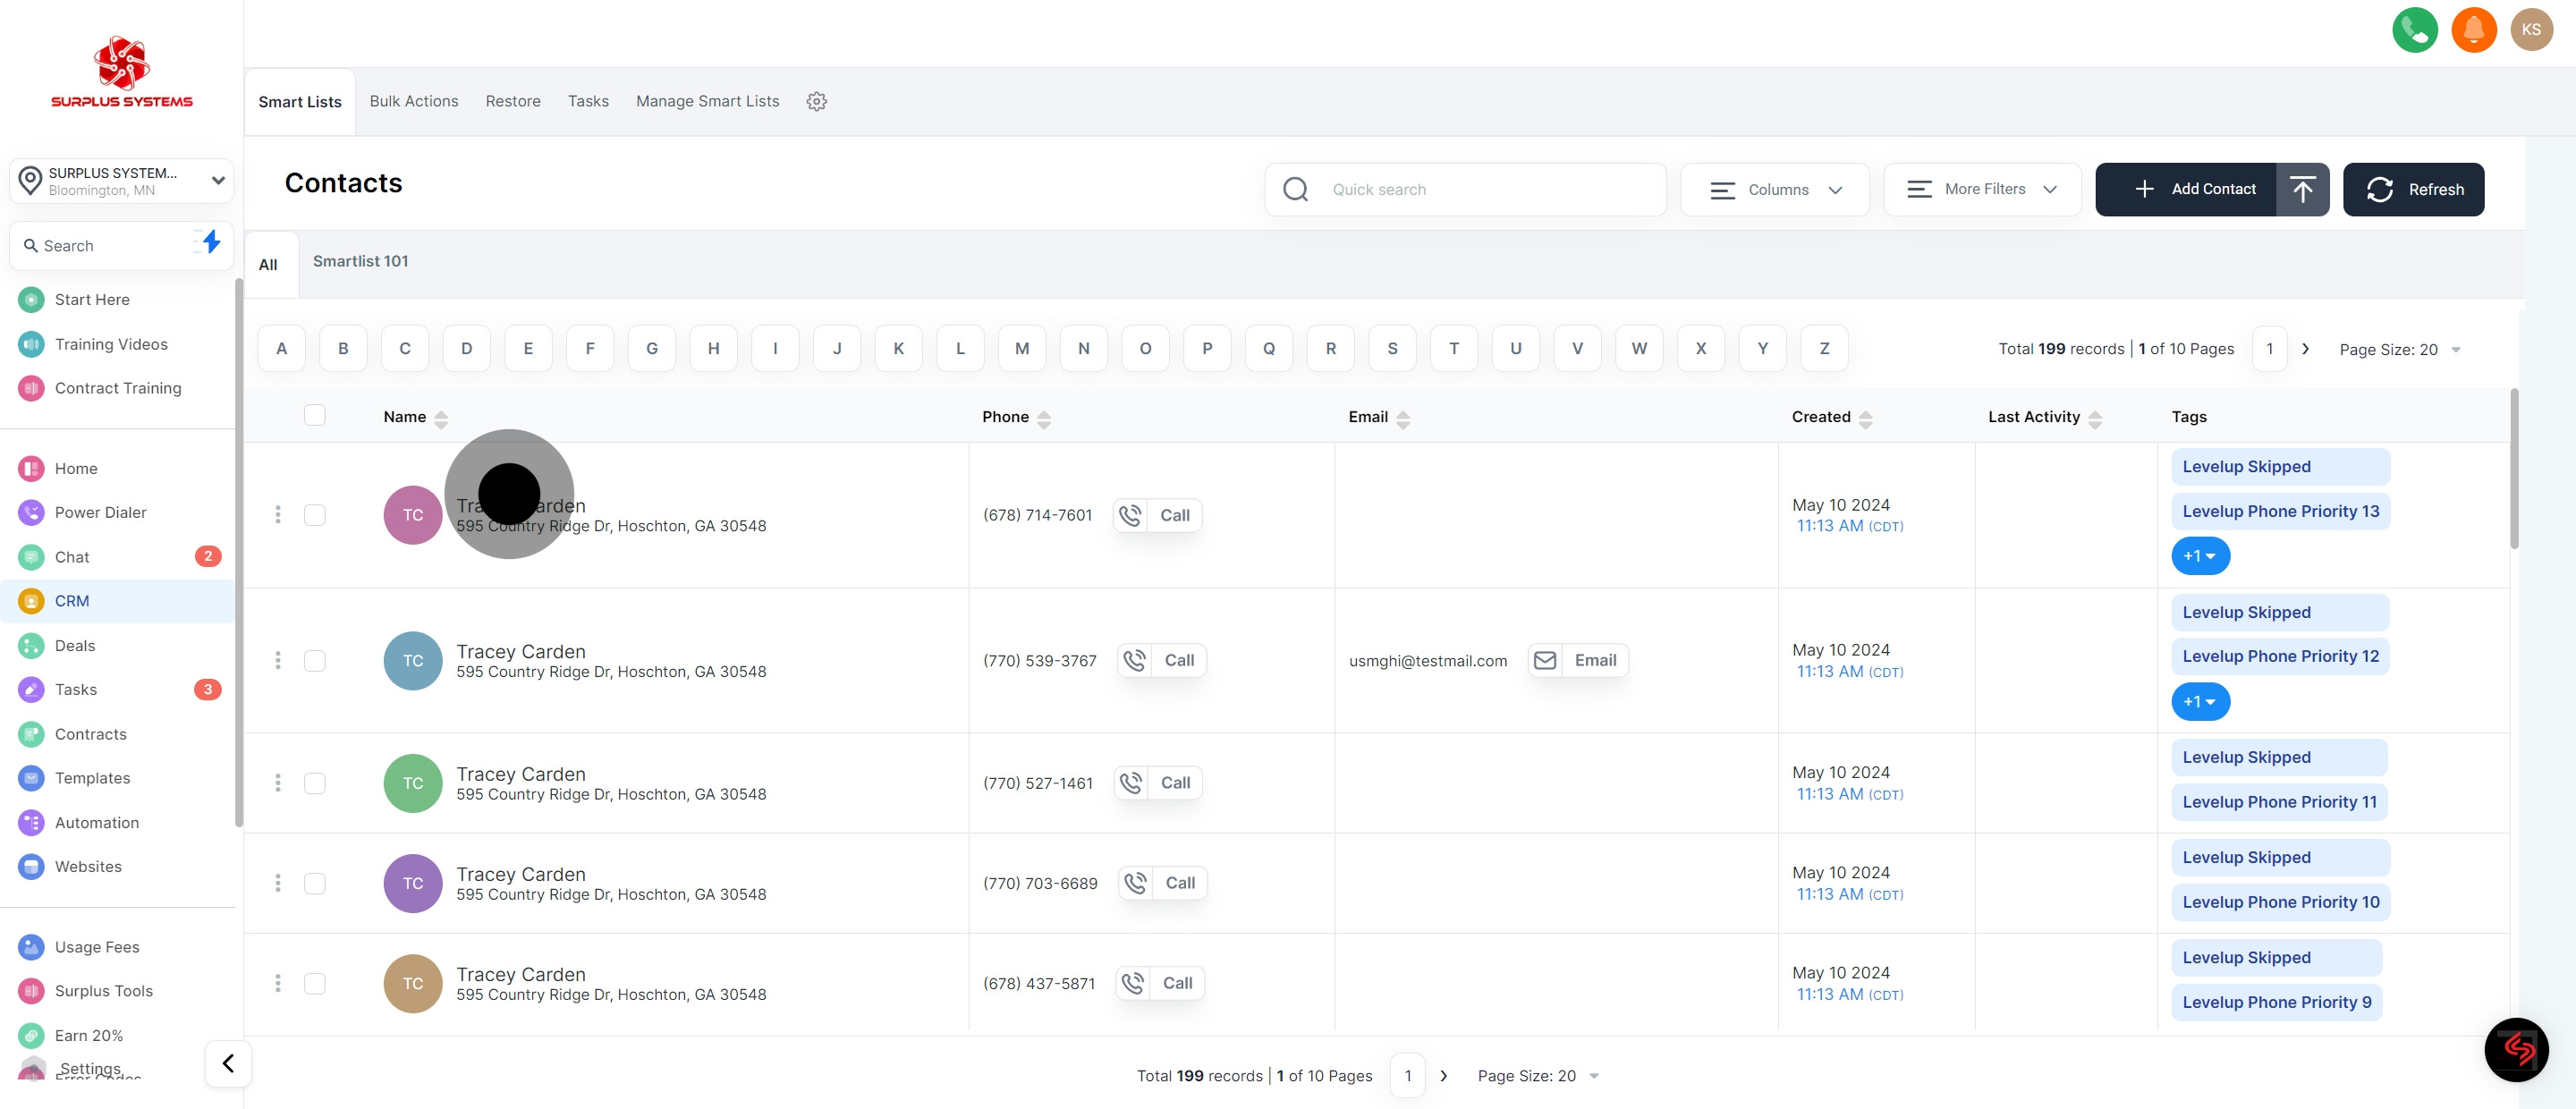Open three-dot menu for first contact row
2576x1109 pixels.
coord(278,515)
